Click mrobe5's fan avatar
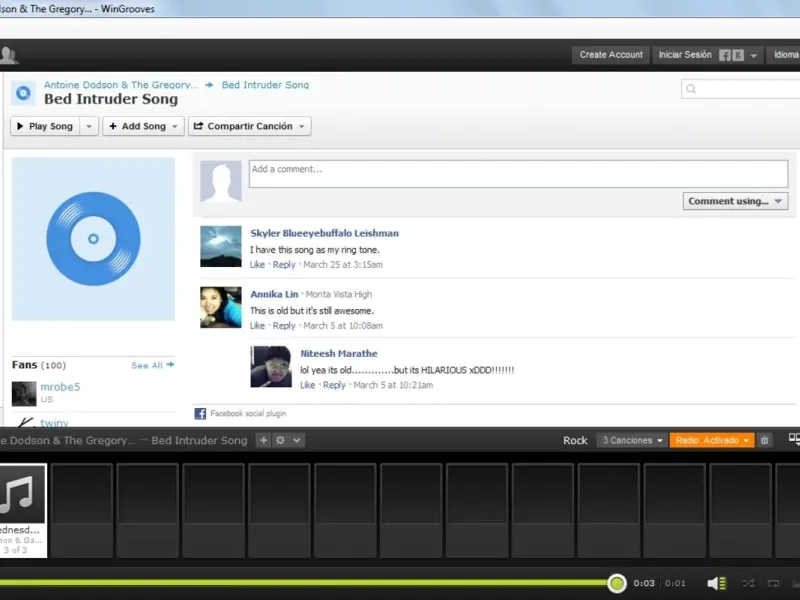800x600 pixels. pos(24,393)
